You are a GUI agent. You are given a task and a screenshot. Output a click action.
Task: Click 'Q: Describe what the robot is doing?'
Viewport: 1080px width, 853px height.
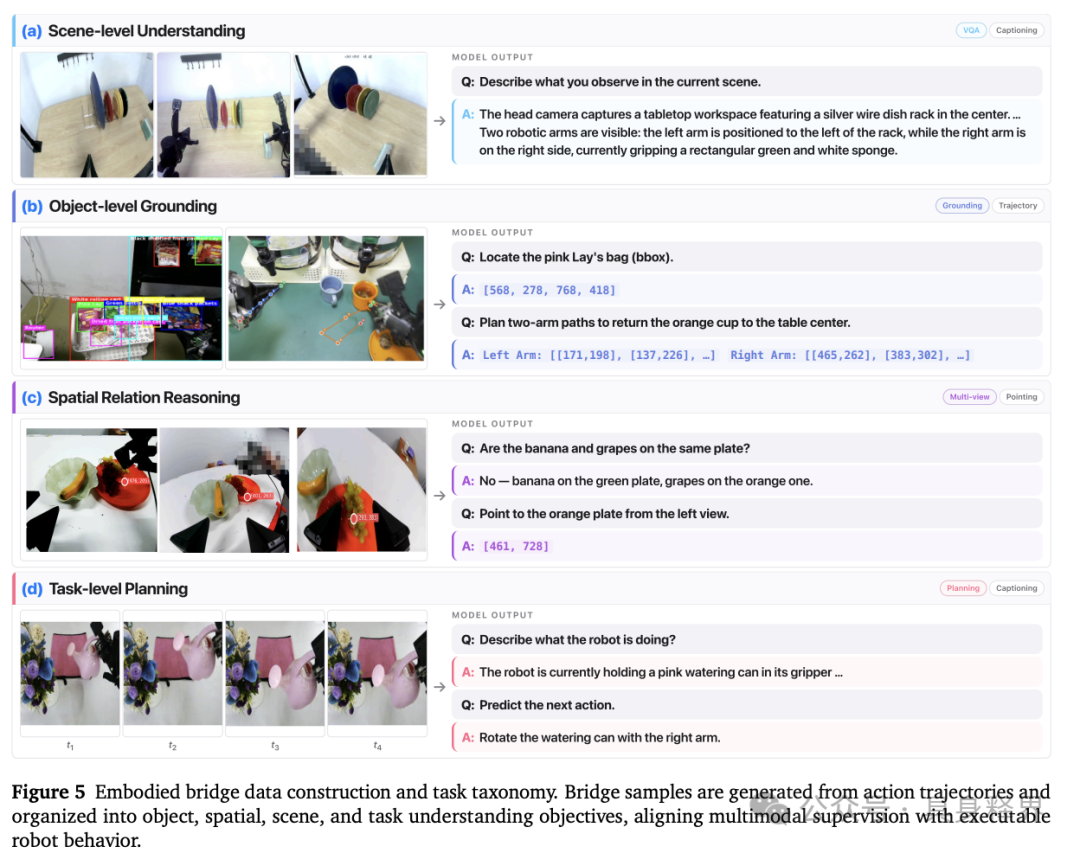[x=747, y=639]
